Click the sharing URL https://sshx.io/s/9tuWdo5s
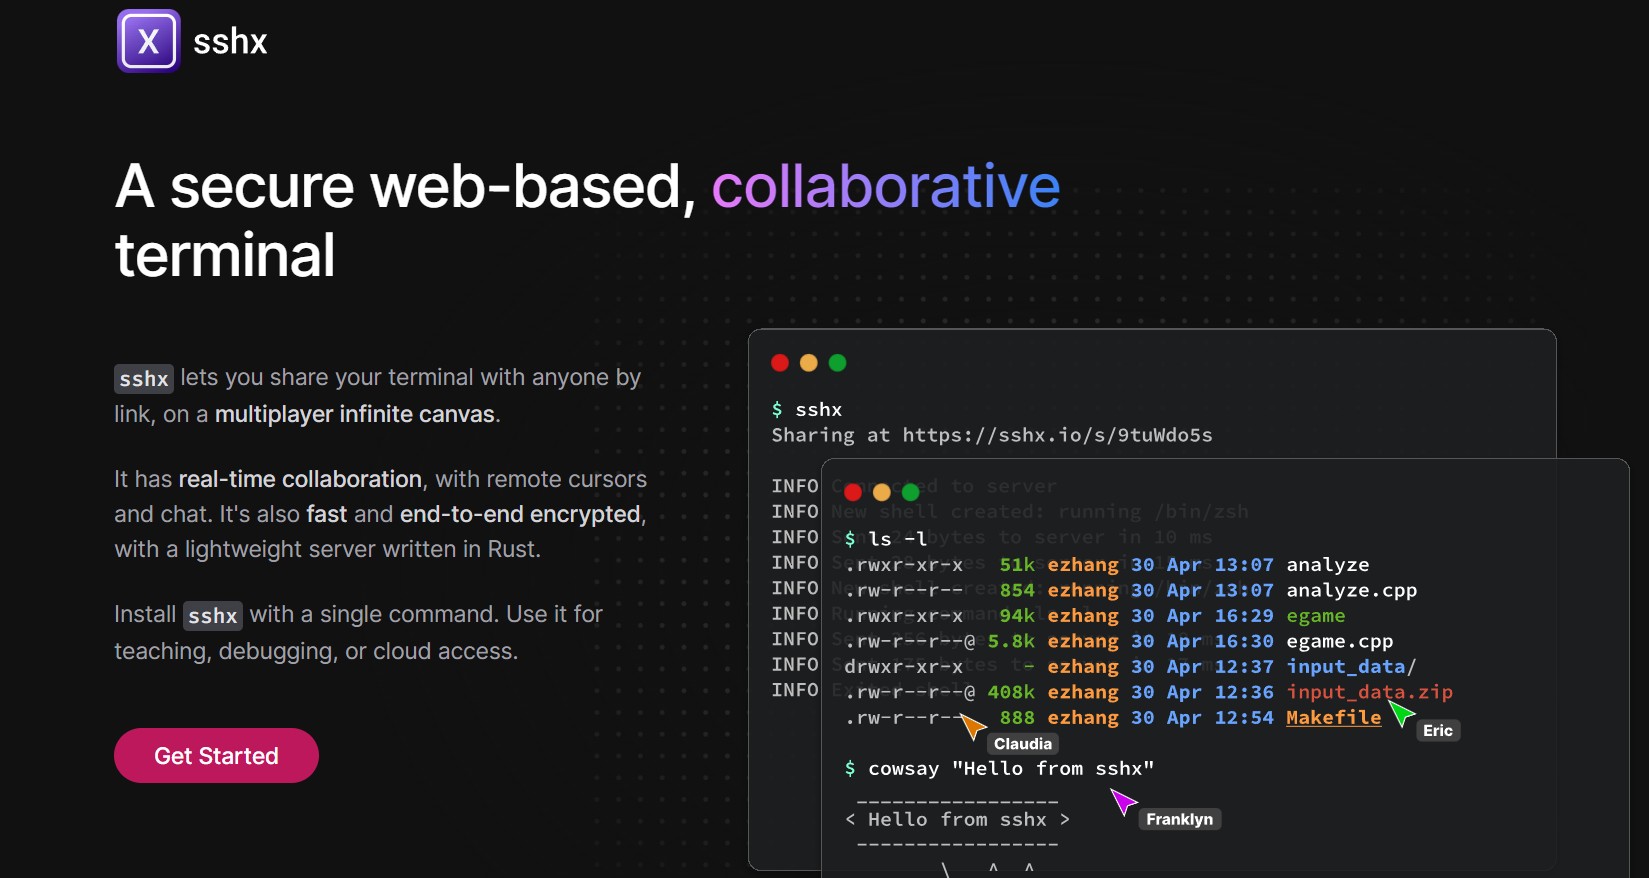1649x878 pixels. 1057,435
